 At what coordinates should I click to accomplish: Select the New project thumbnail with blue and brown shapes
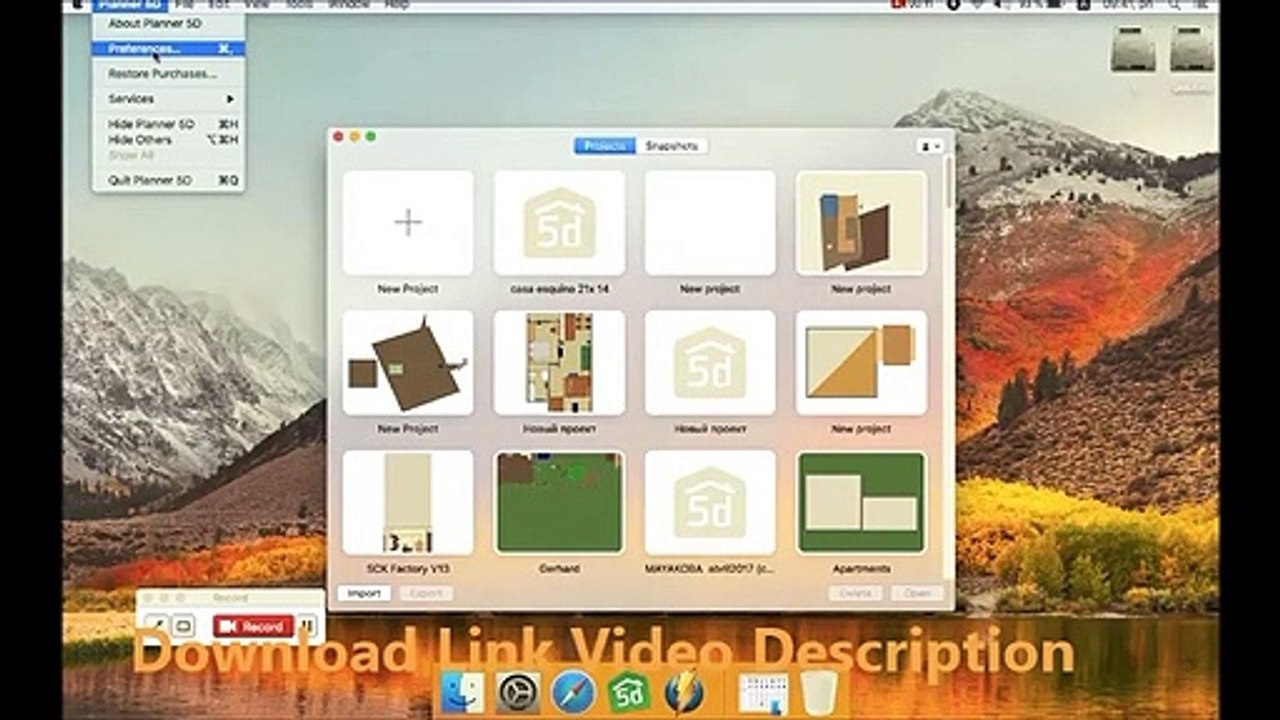click(x=861, y=222)
